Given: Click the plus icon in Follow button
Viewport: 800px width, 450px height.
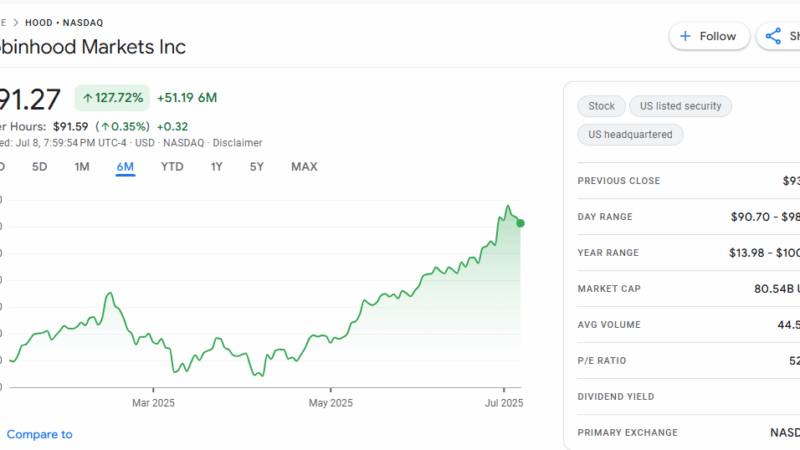Looking at the screenshot, I should pyautogui.click(x=685, y=36).
